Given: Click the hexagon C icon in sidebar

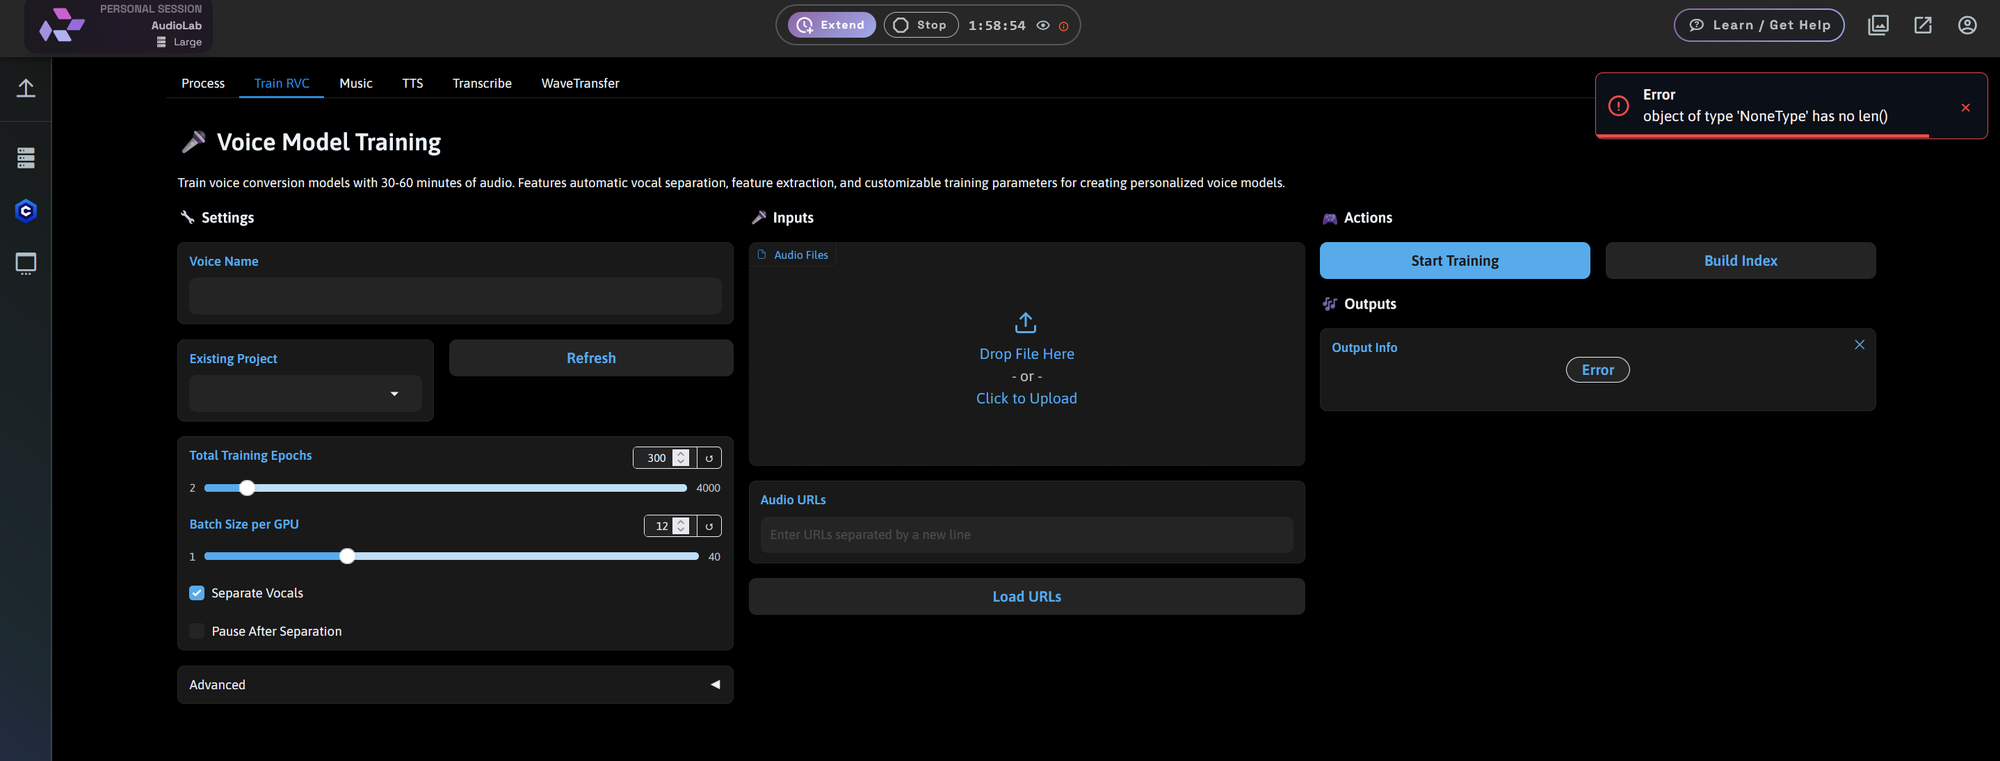Looking at the screenshot, I should click(26, 211).
